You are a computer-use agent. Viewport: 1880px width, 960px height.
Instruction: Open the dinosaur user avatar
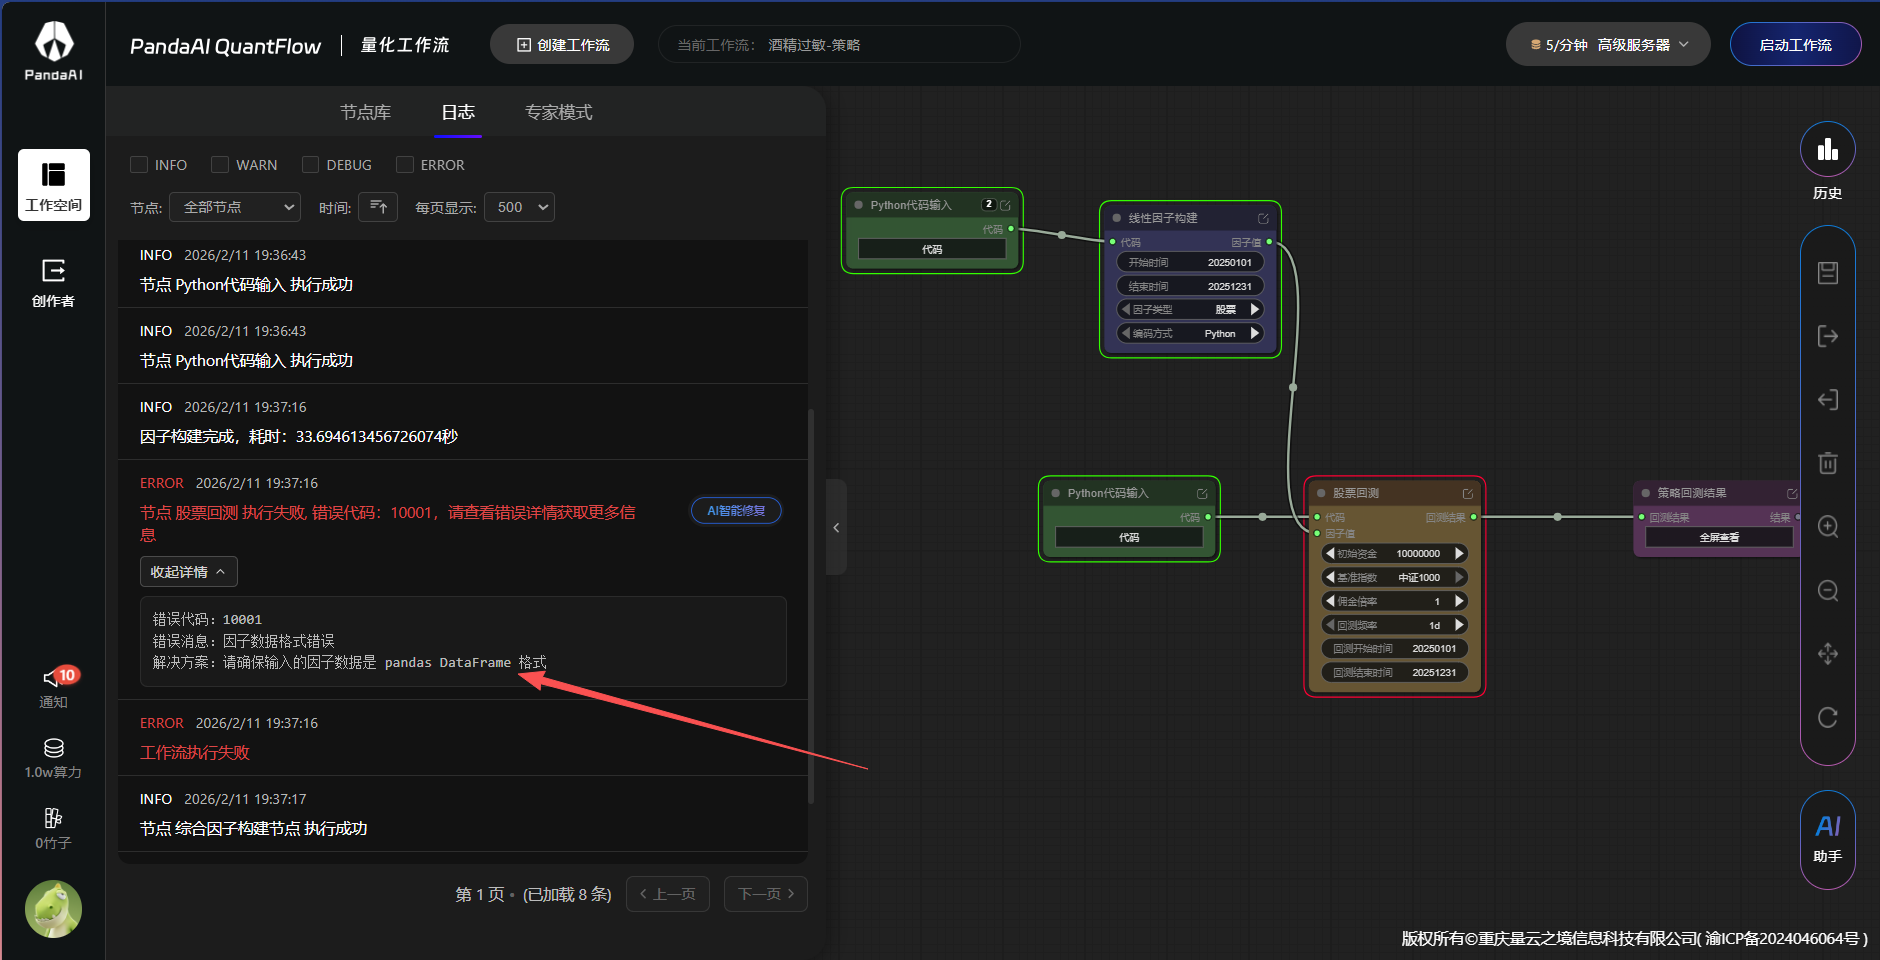(x=54, y=909)
